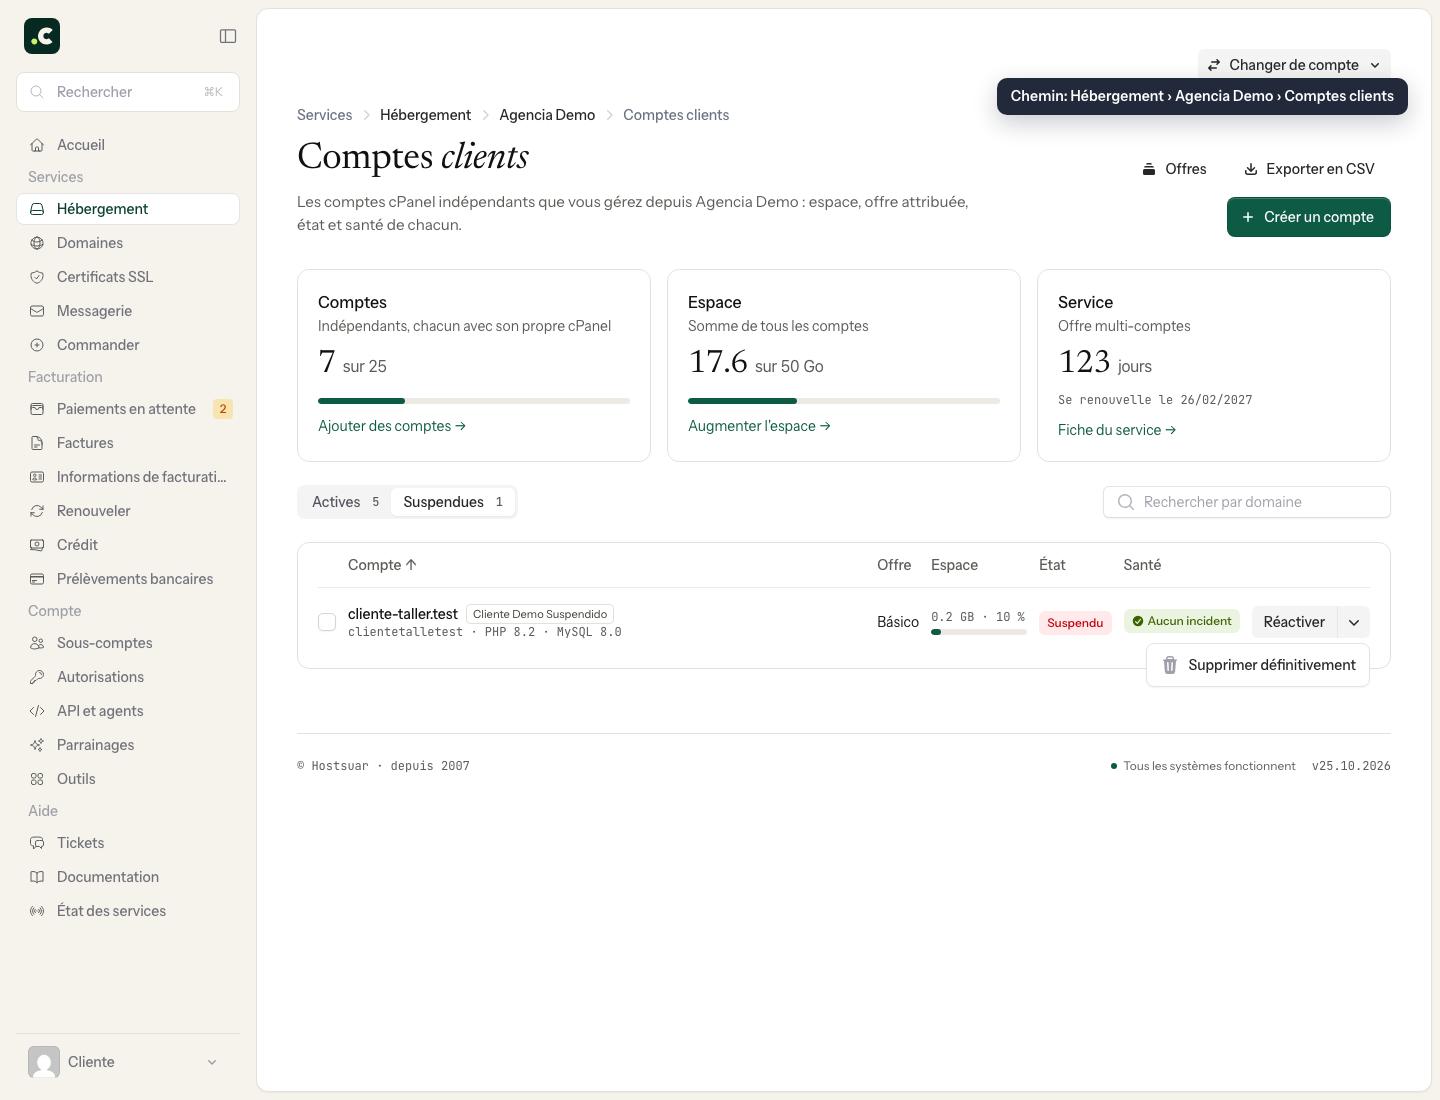Click the Hostsuar logo icon

coord(42,36)
